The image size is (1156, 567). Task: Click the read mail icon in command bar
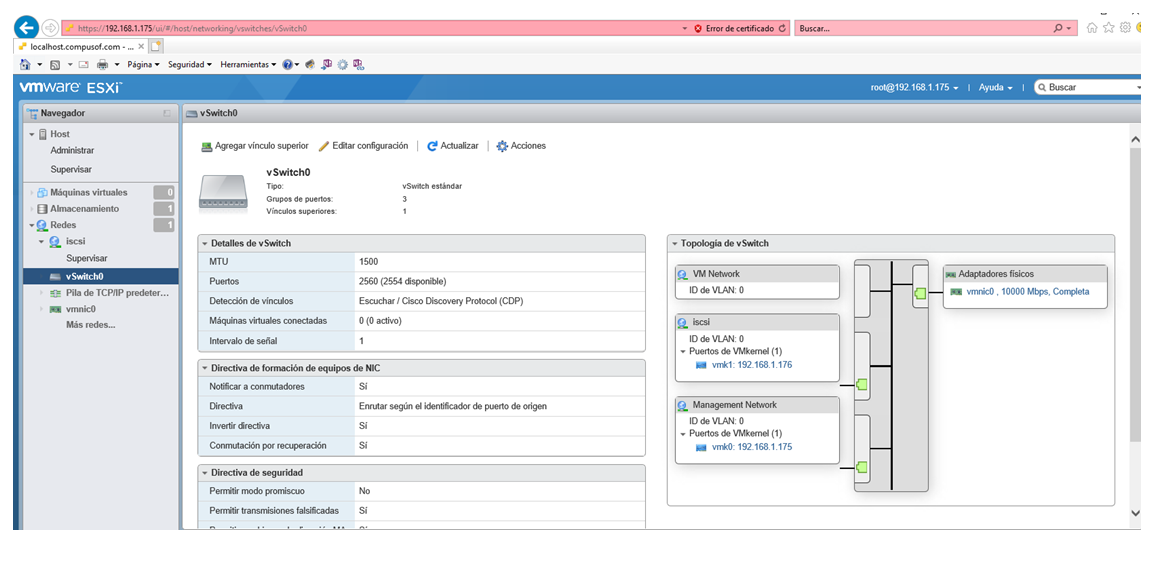[x=83, y=64]
